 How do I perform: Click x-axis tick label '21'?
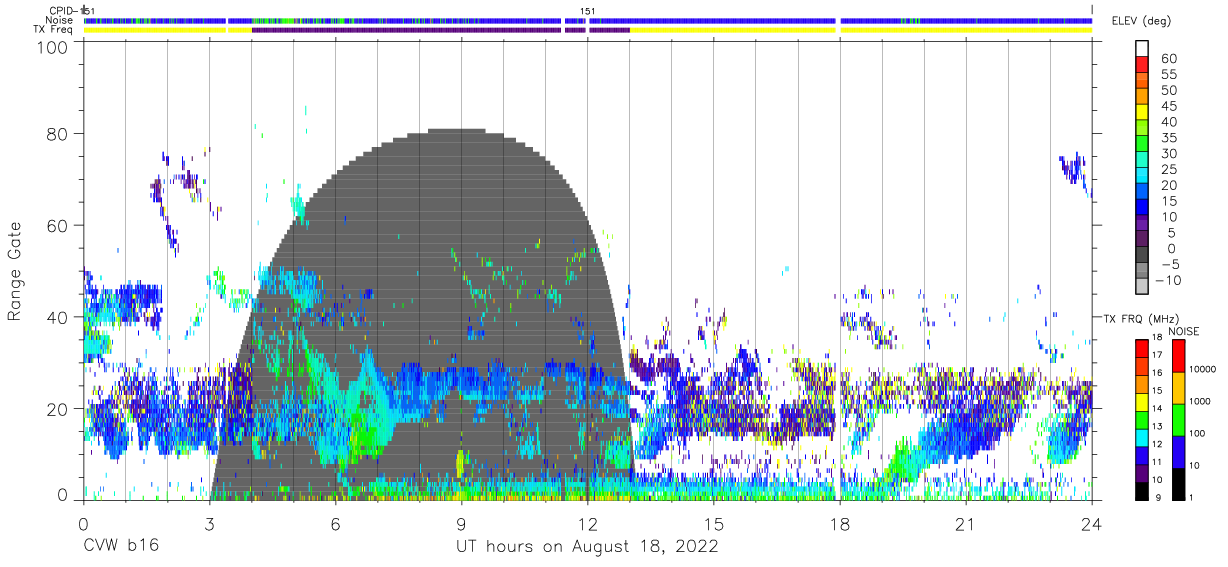point(966,523)
